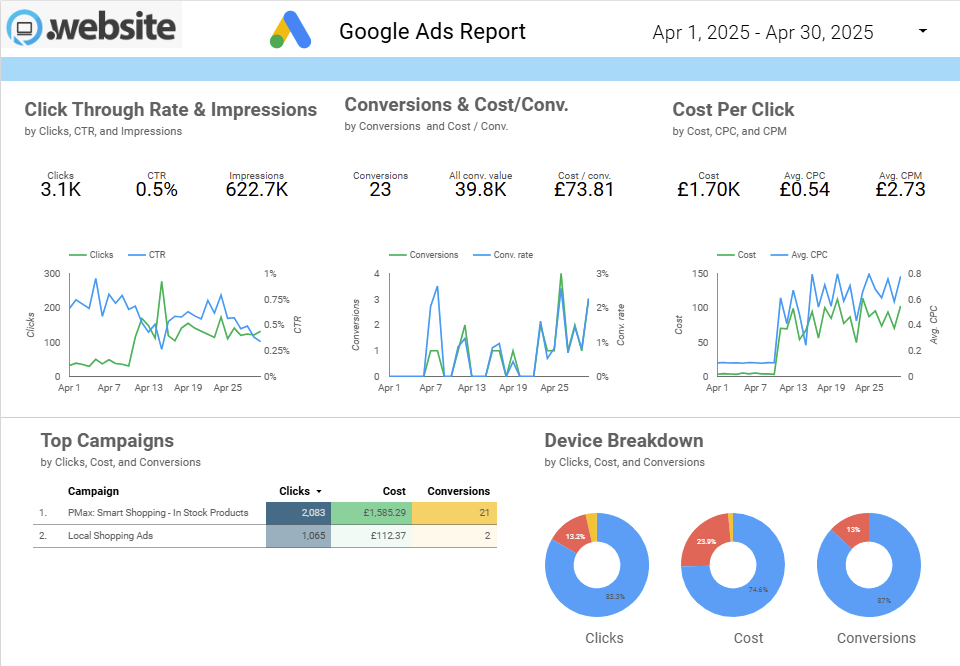This screenshot has width=960, height=666.
Task: Click the Impressions scorecard value 622.7K
Action: pyautogui.click(x=257, y=190)
